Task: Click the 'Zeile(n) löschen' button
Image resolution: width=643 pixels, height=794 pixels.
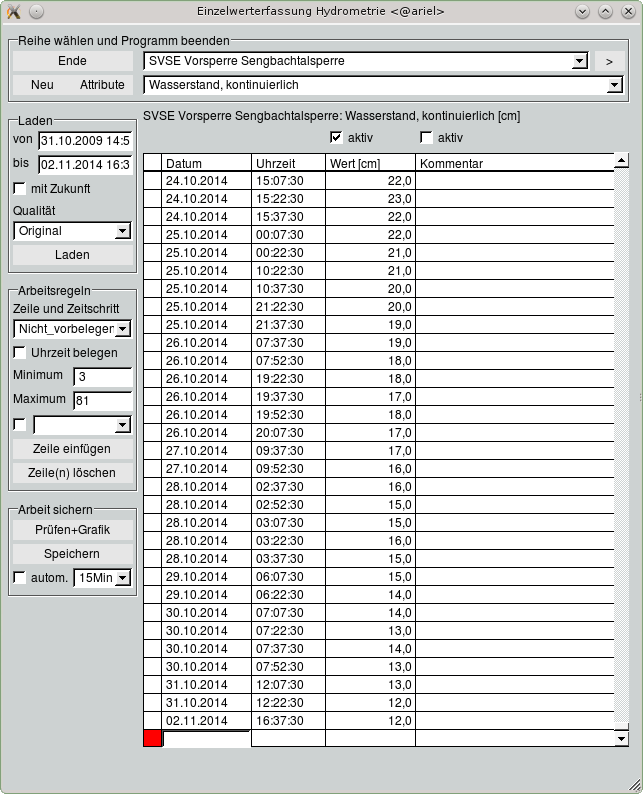Action: (72, 472)
